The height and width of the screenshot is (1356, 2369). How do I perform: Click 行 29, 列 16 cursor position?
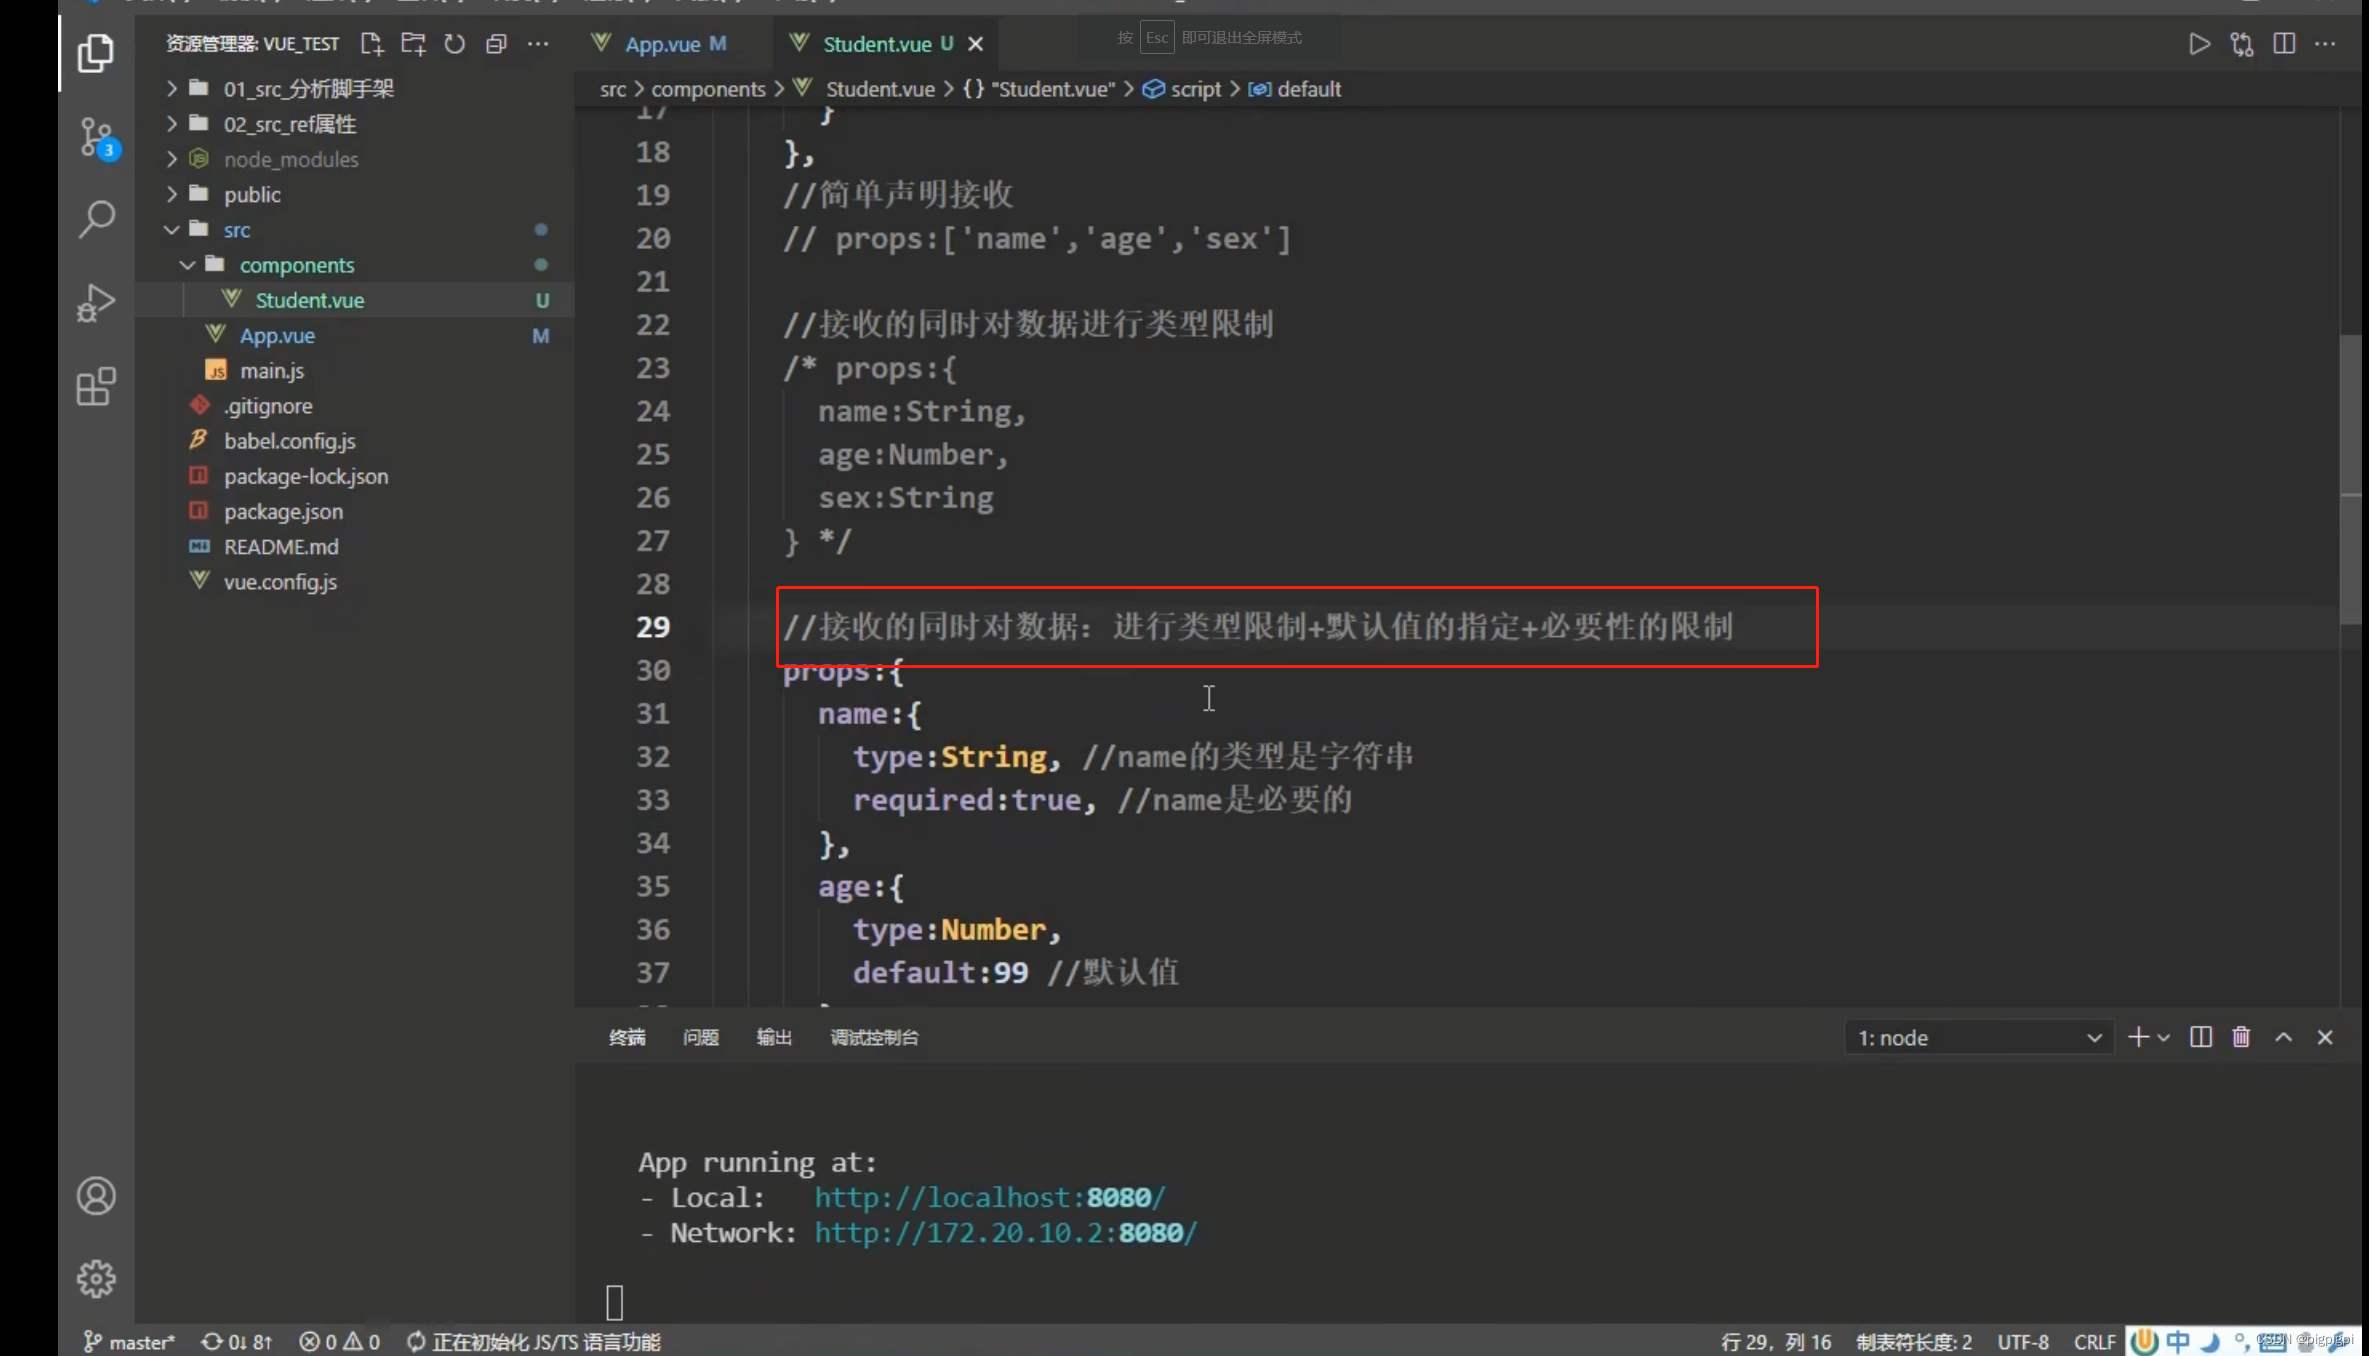click(1776, 1342)
